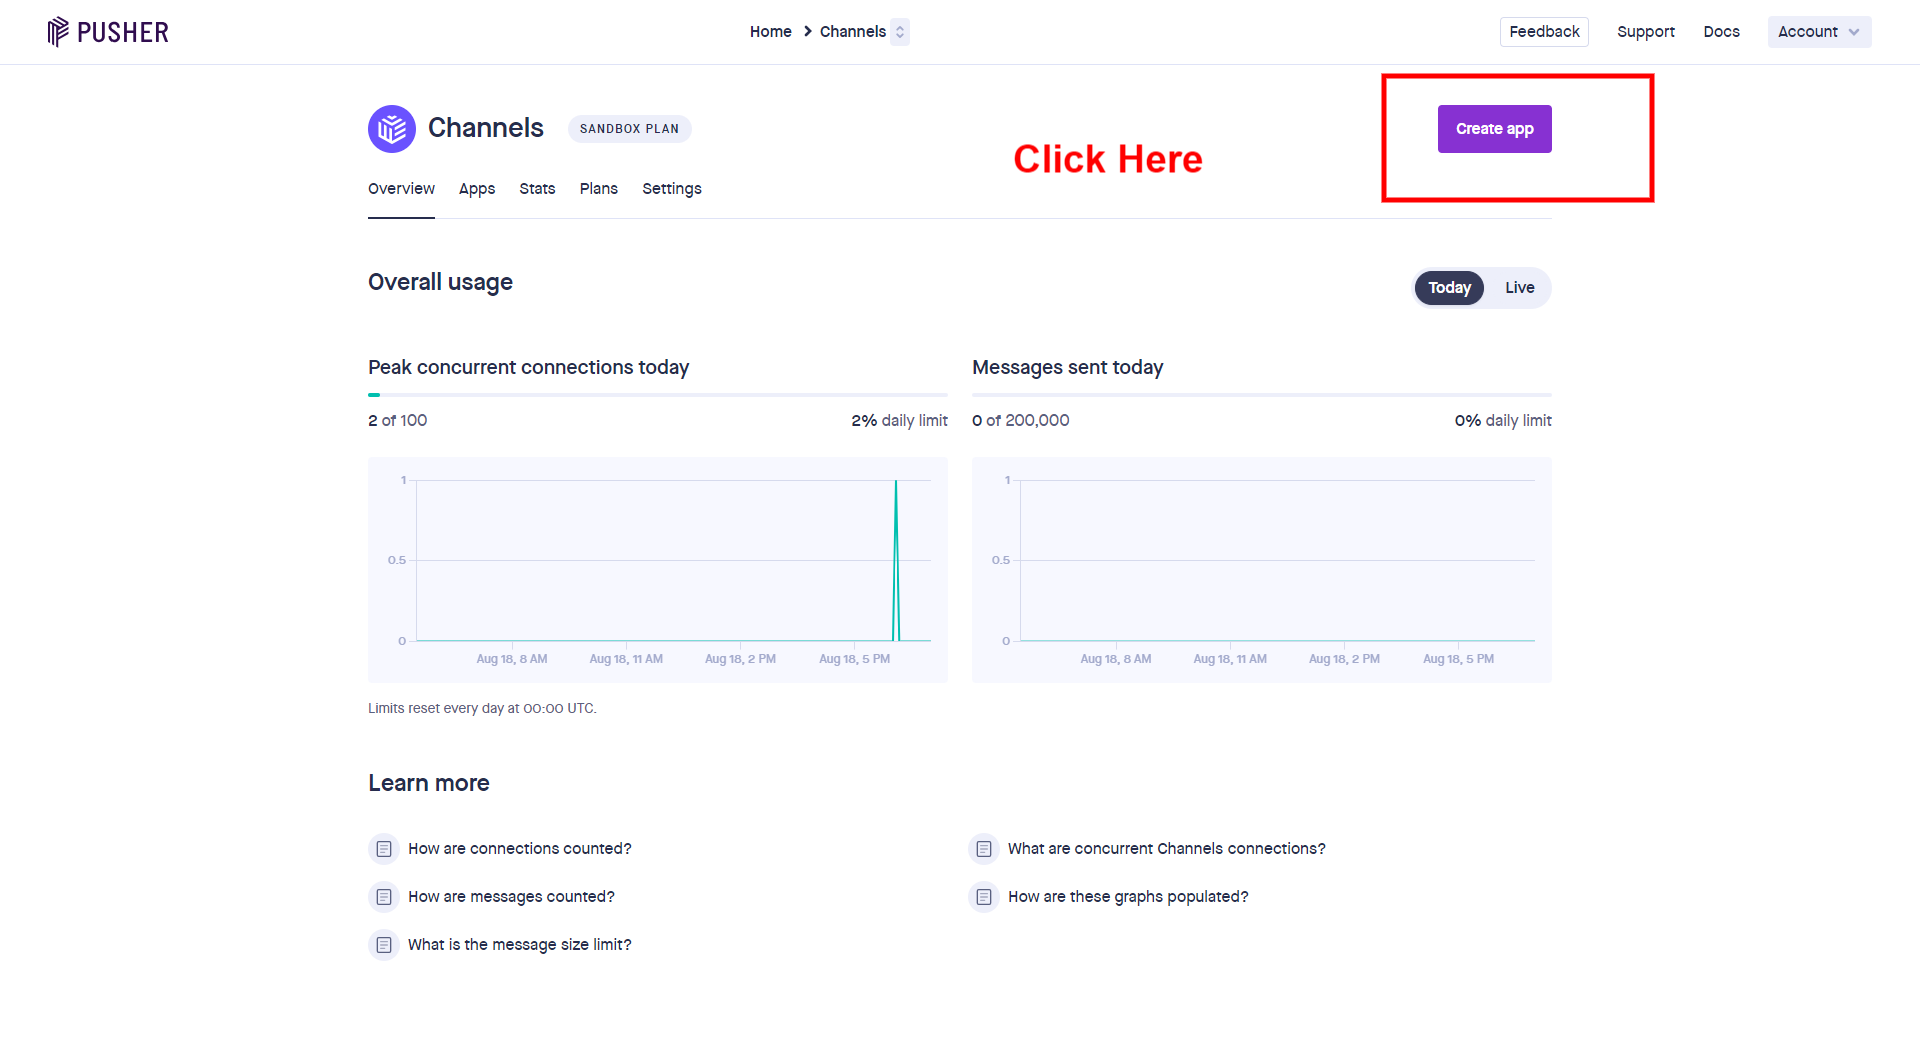Click the Messages sent today chart area
Viewport: 1920px width, 1043px height.
point(1262,570)
